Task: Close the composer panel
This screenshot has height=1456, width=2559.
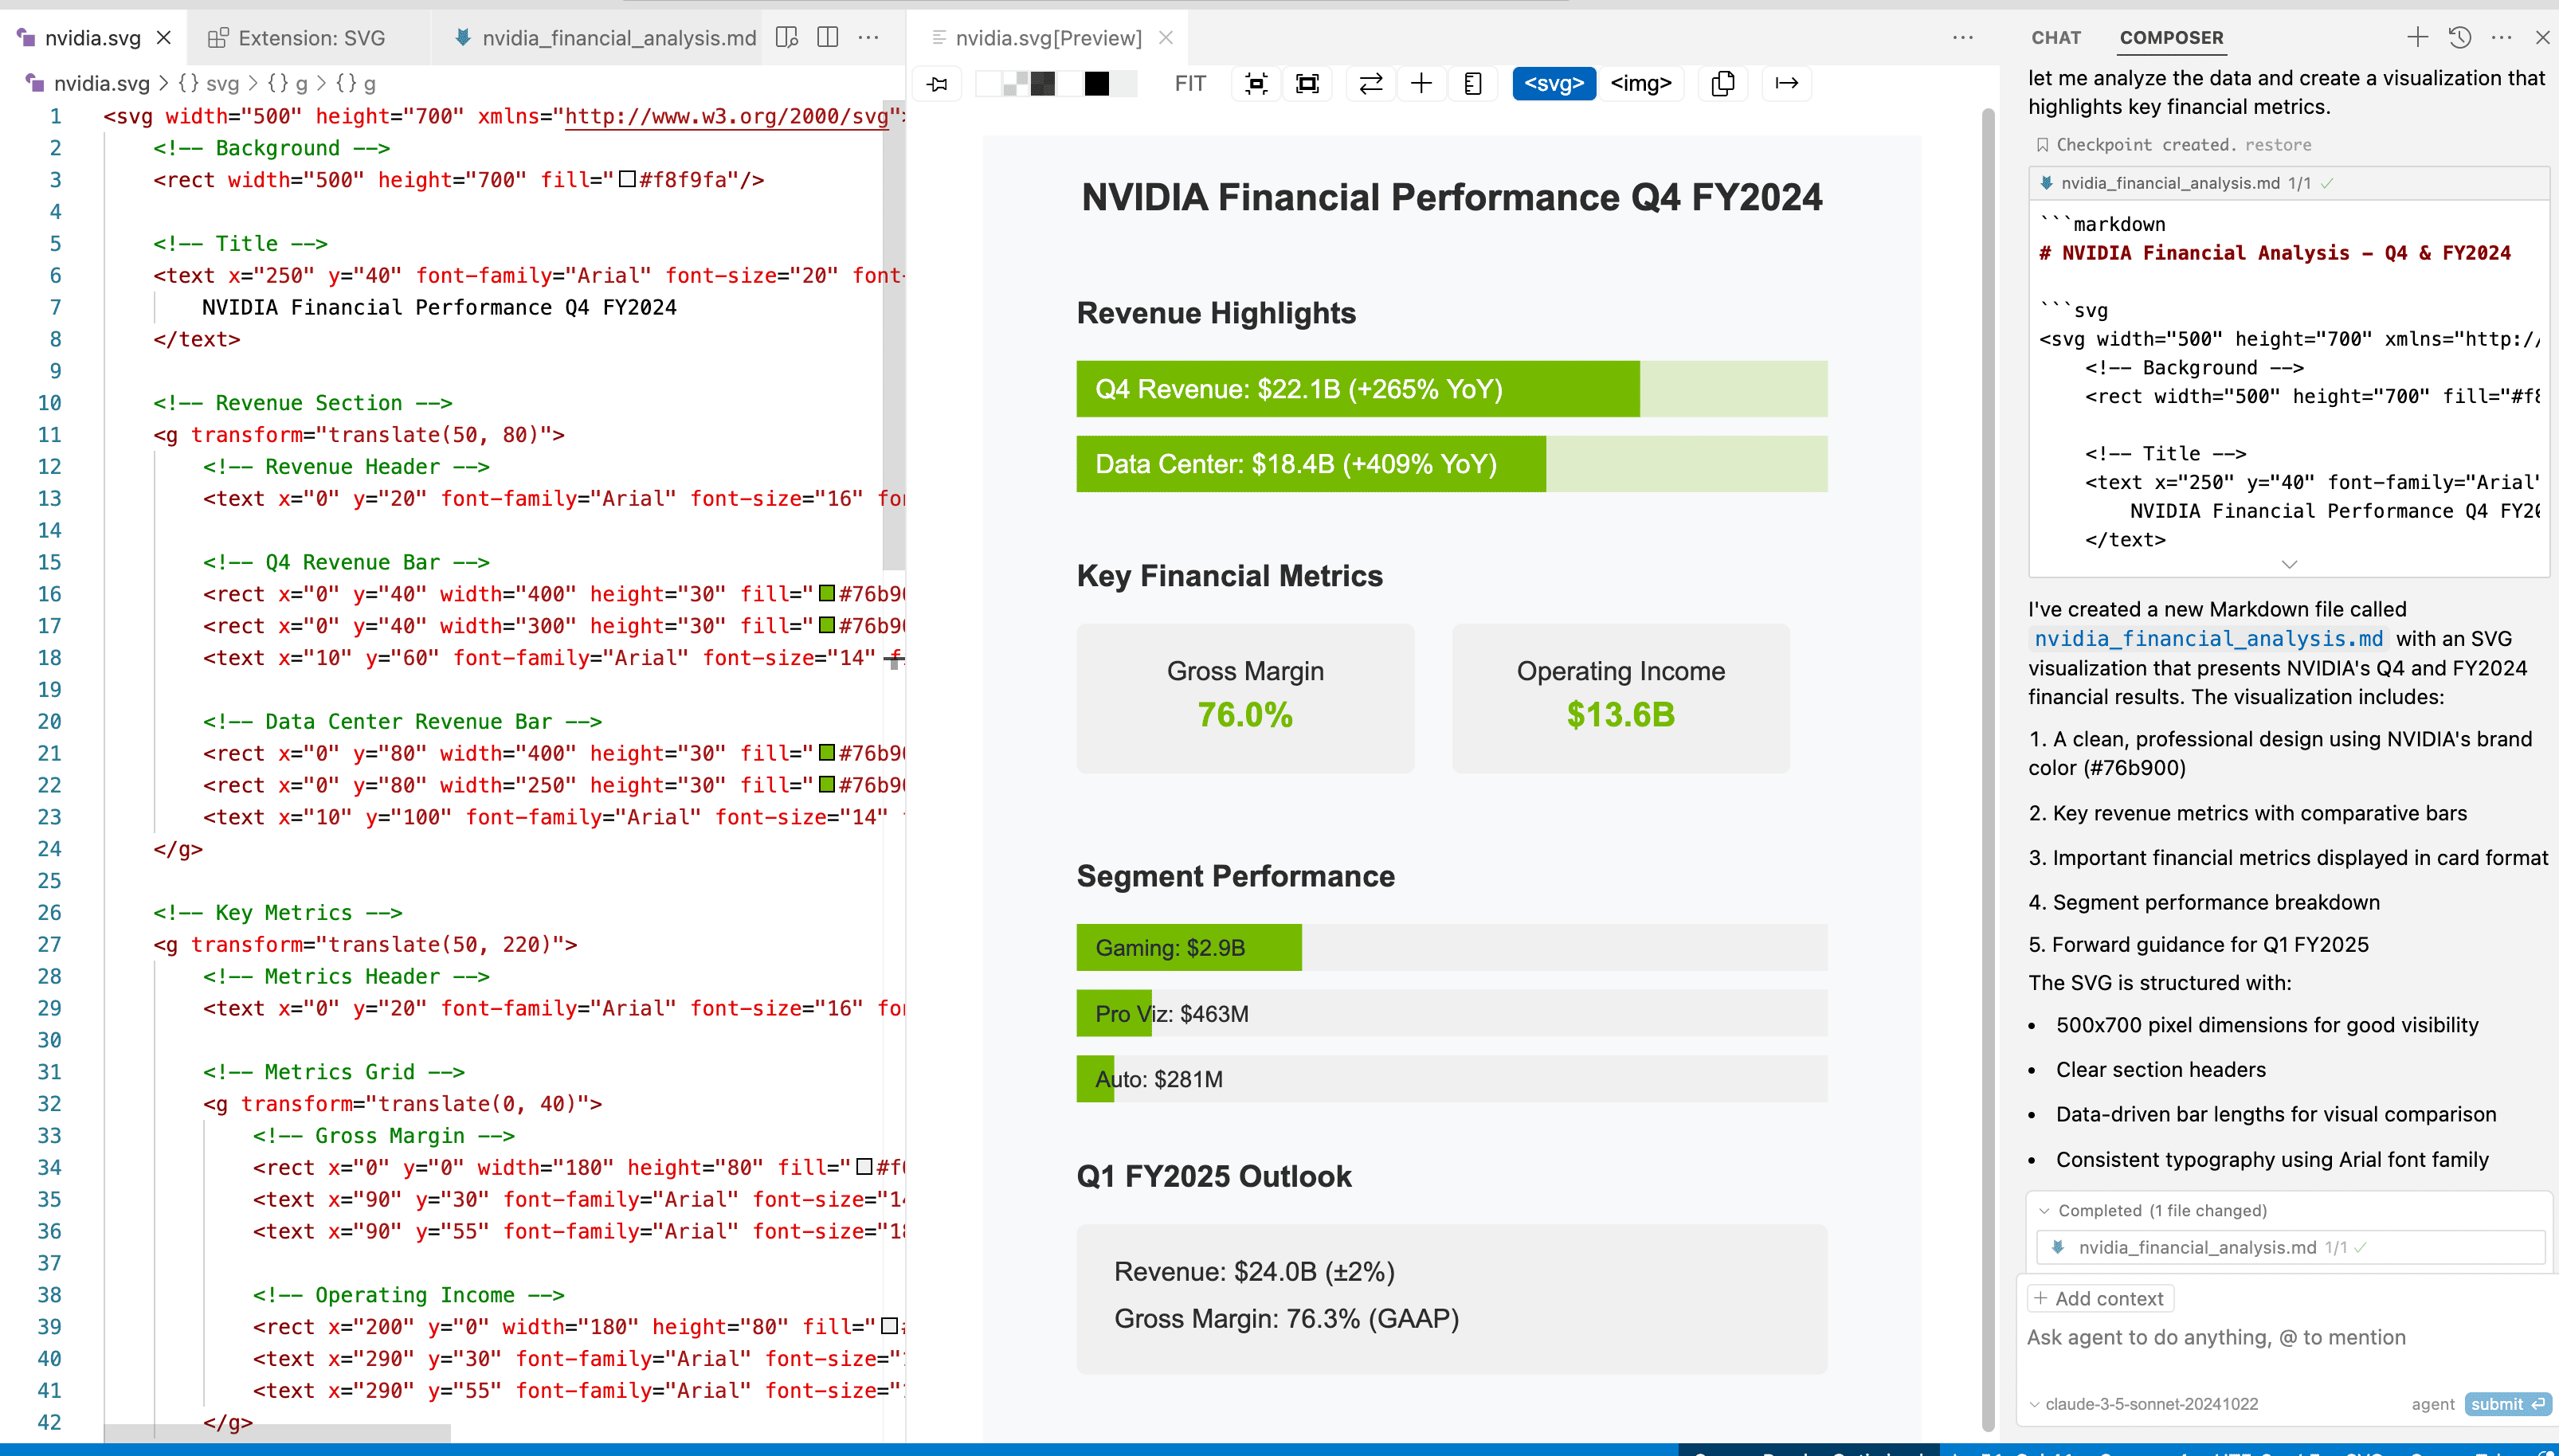Action: (2542, 38)
